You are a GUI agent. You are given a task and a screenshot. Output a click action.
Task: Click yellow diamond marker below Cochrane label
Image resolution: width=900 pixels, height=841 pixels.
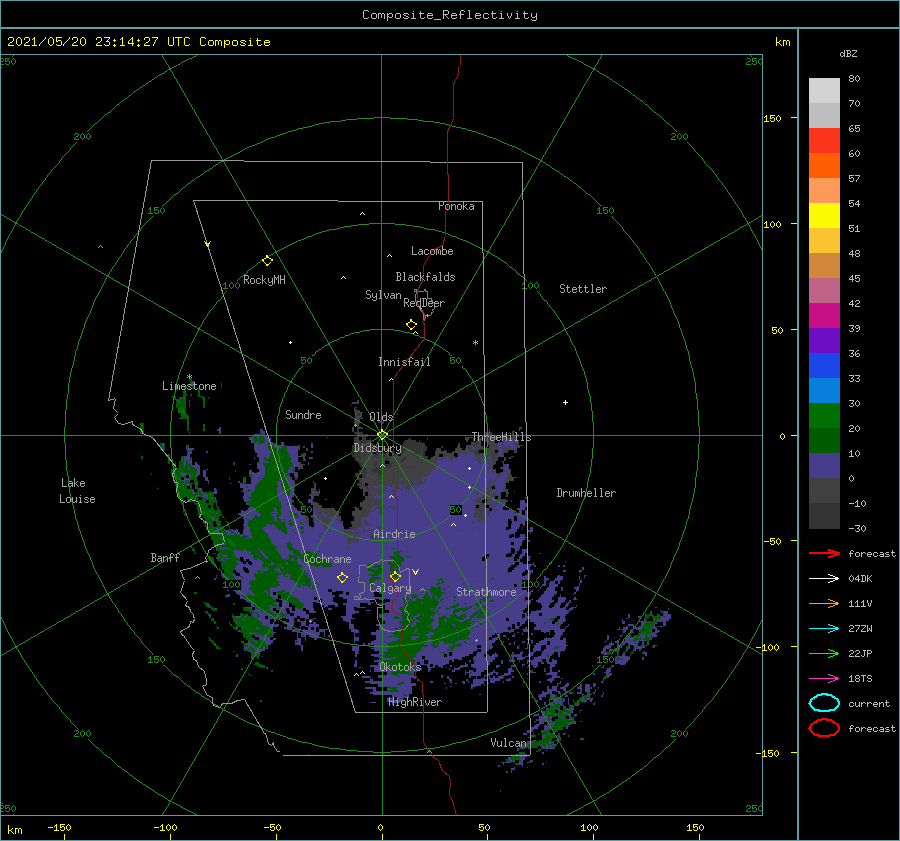[x=342, y=577]
